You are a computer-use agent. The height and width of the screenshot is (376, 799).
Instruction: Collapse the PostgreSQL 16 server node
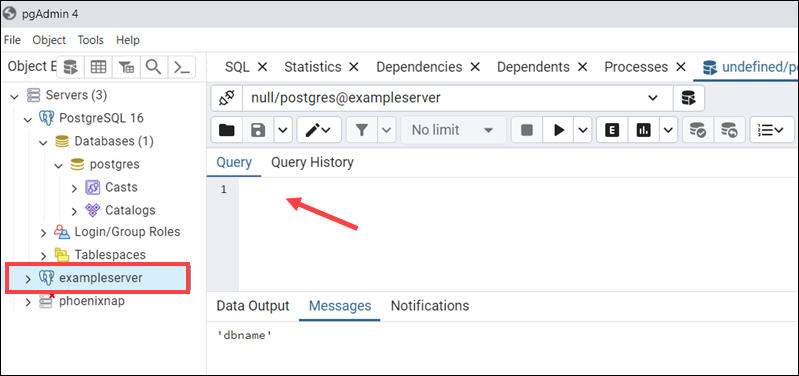pyautogui.click(x=28, y=119)
